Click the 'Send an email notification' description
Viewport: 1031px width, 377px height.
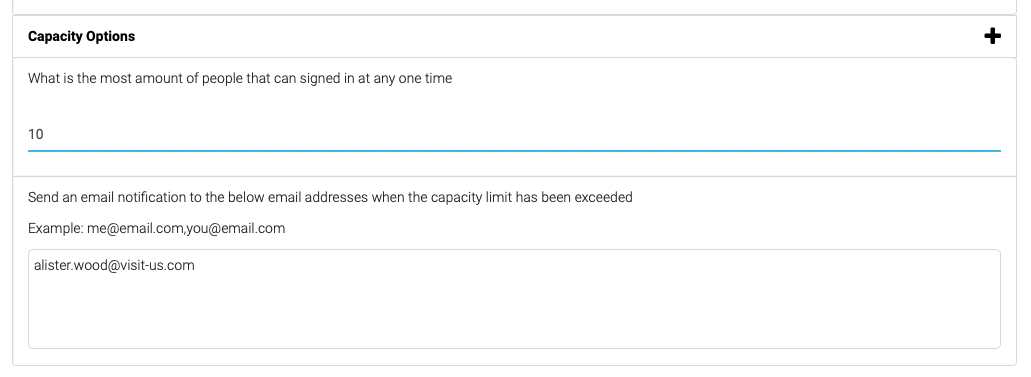click(x=330, y=197)
